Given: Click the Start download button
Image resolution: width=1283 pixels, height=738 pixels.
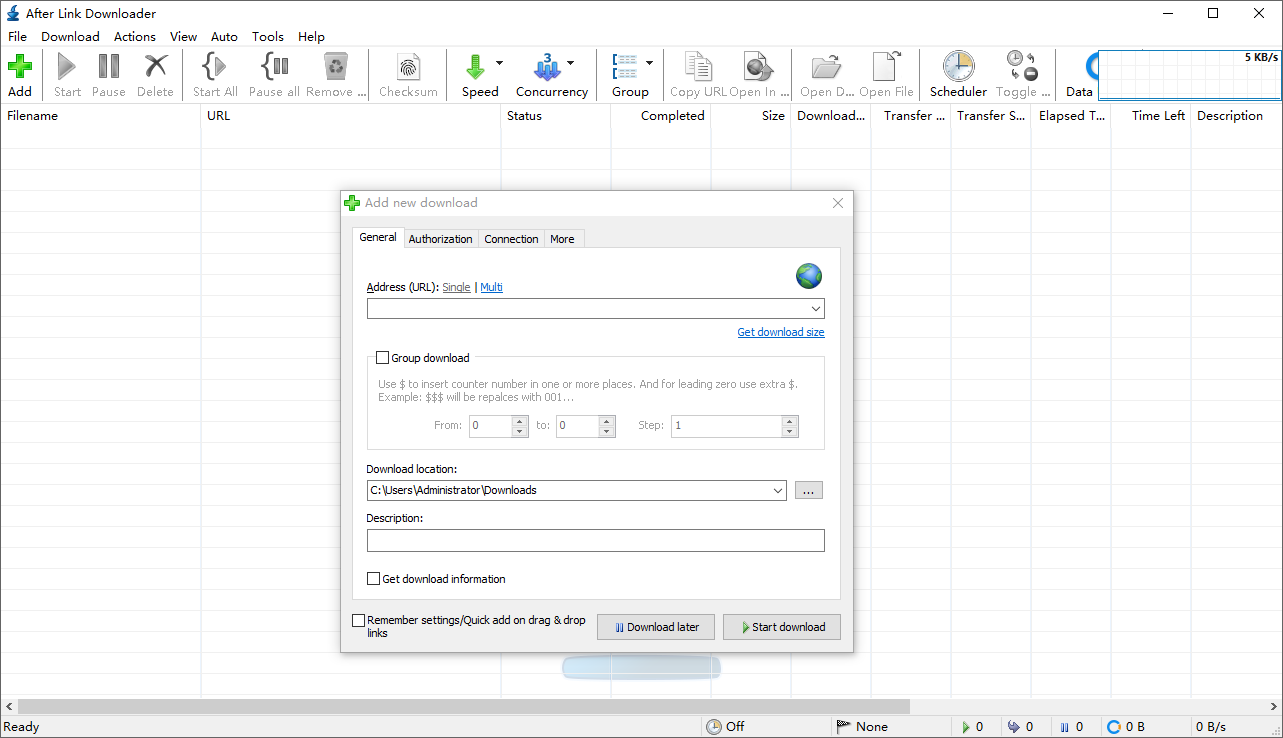Looking at the screenshot, I should coord(782,627).
